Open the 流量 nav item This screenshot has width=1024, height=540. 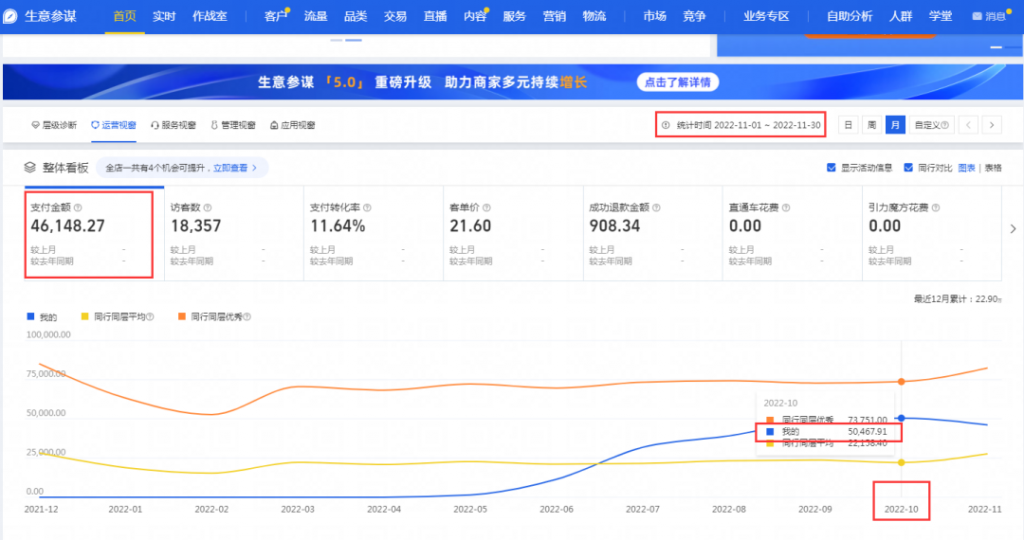pyautogui.click(x=315, y=16)
